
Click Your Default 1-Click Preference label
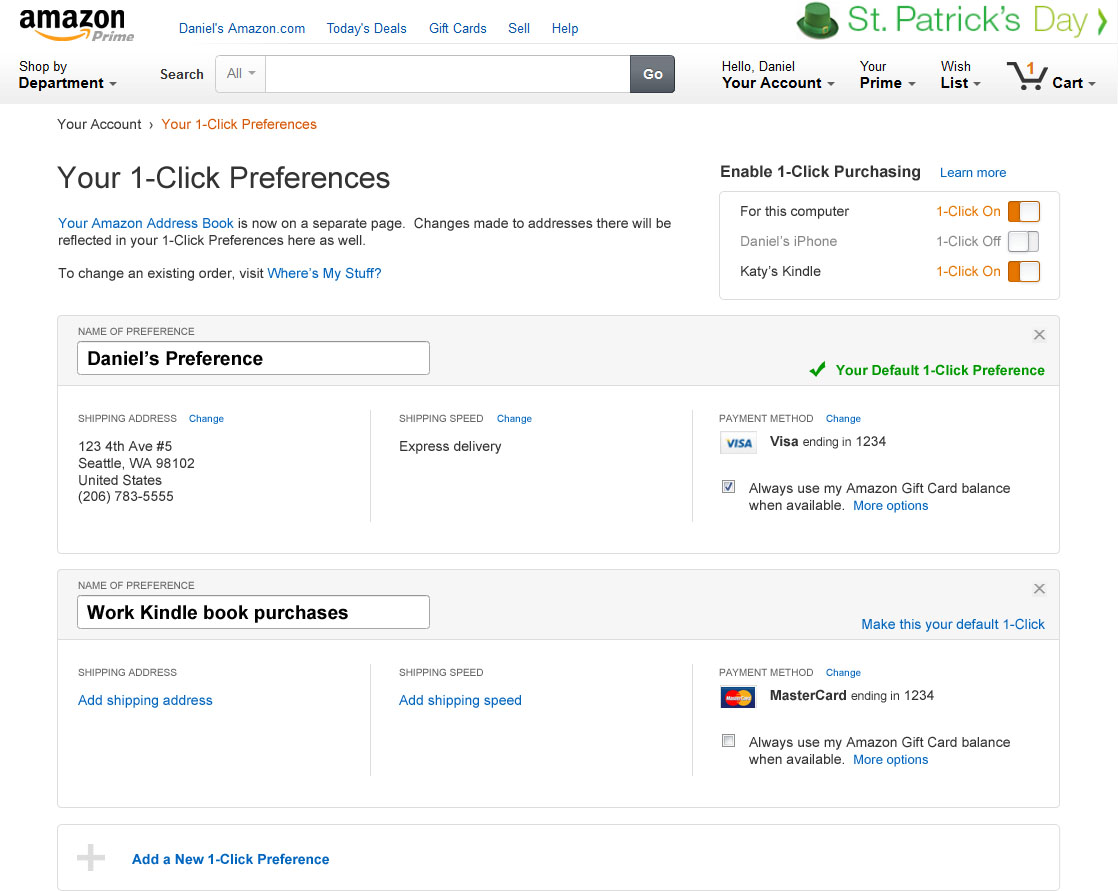940,370
